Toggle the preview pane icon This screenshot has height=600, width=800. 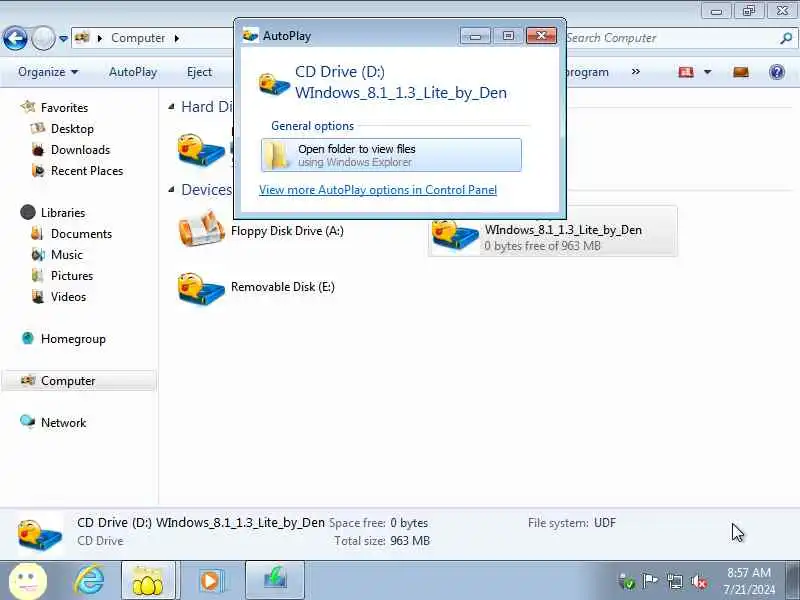(741, 72)
